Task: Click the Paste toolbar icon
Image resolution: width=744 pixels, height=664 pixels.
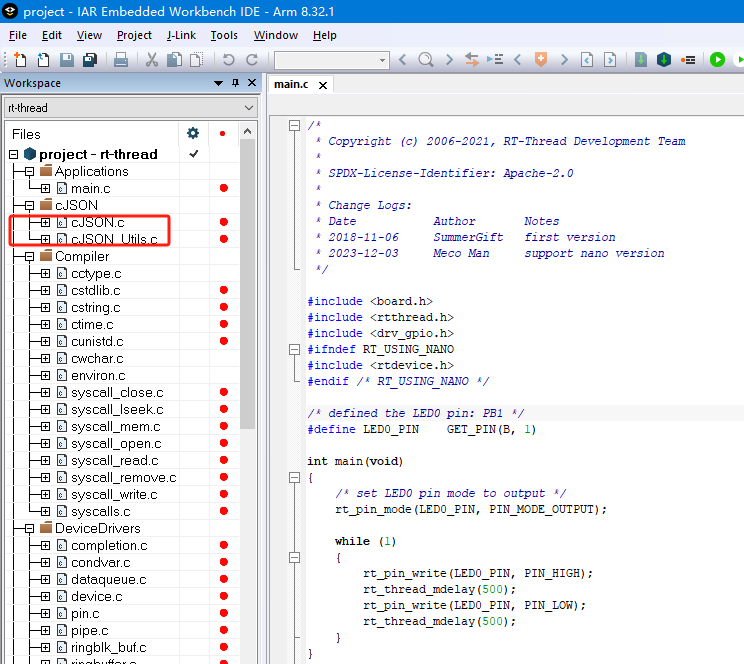Action: pyautogui.click(x=196, y=60)
